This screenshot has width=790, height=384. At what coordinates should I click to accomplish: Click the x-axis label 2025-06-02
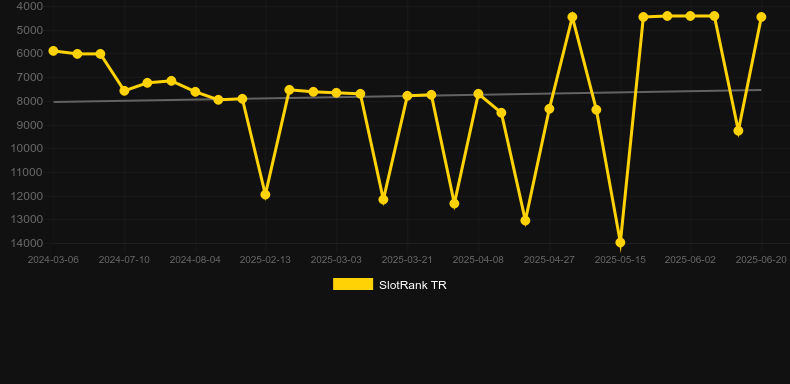(x=690, y=260)
